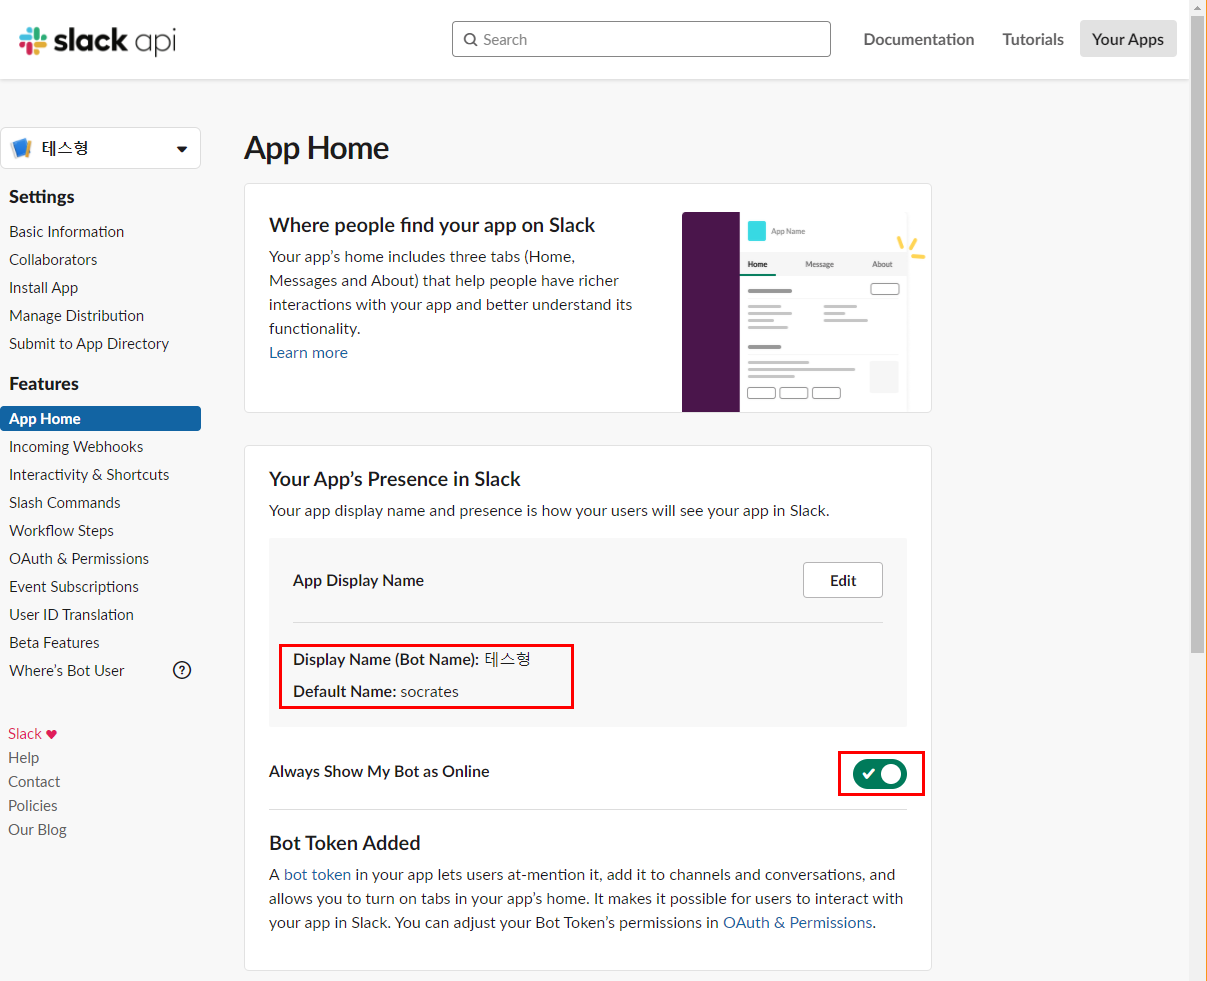This screenshot has width=1207, height=981.
Task: Click the search magnifier icon
Action: [471, 40]
